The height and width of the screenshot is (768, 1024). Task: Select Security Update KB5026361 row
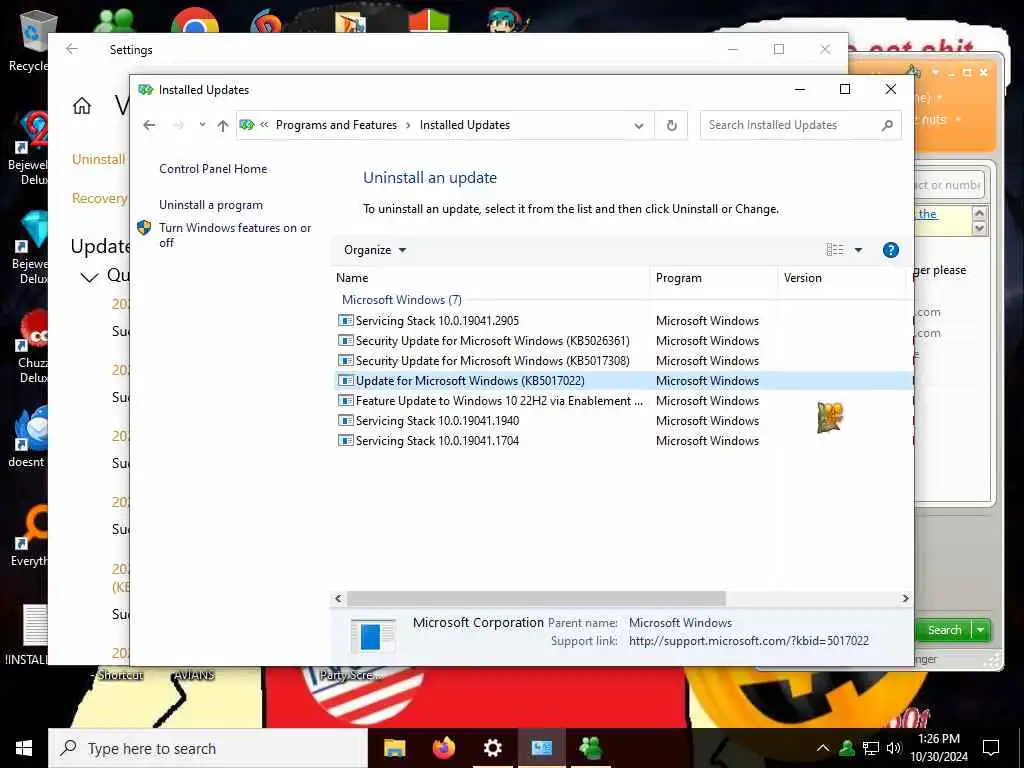[624, 341]
